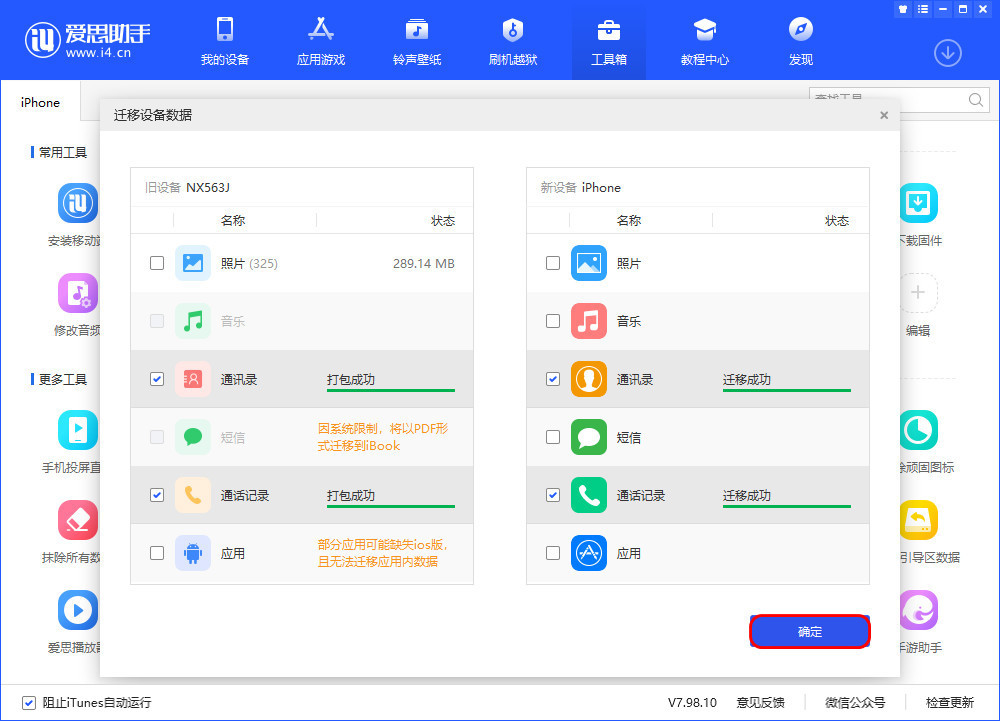
Task: Open the 引导区数据 tool icon
Action: 918,519
